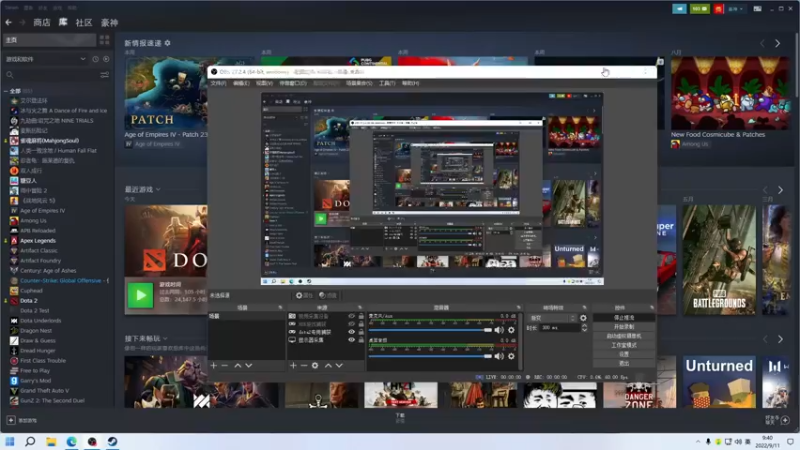Click the add scene plus icon in OBS
Viewport: 800px width, 450px height.
[x=214, y=365]
